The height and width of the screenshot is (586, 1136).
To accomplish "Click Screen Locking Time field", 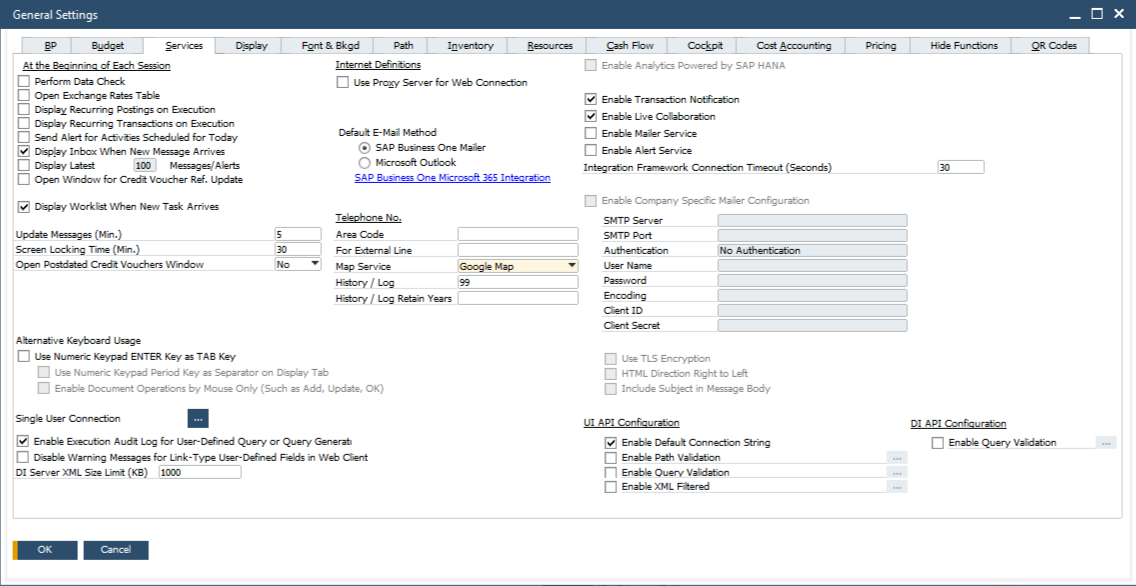I will [x=298, y=249].
